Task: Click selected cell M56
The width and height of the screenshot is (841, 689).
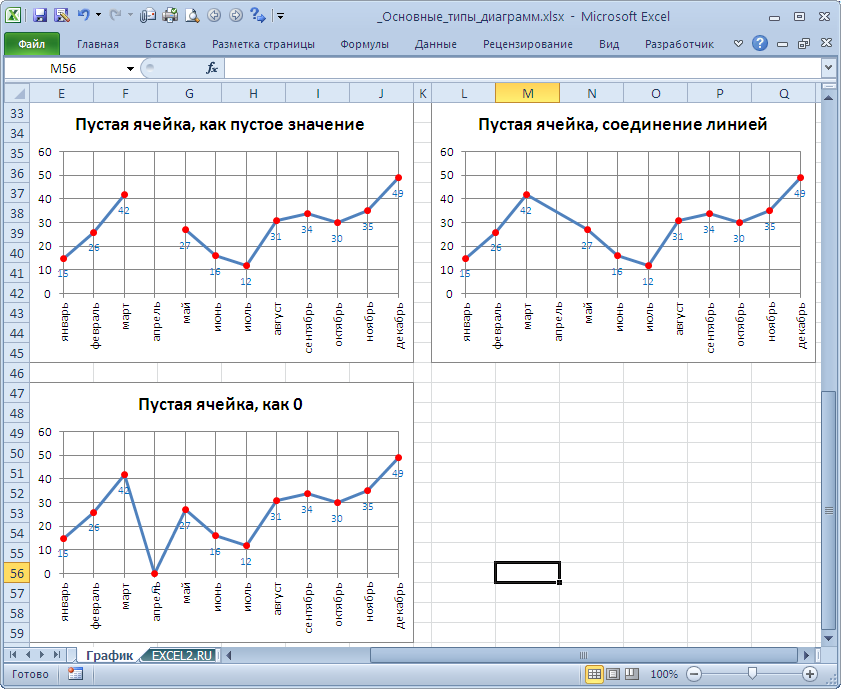Action: coord(527,572)
